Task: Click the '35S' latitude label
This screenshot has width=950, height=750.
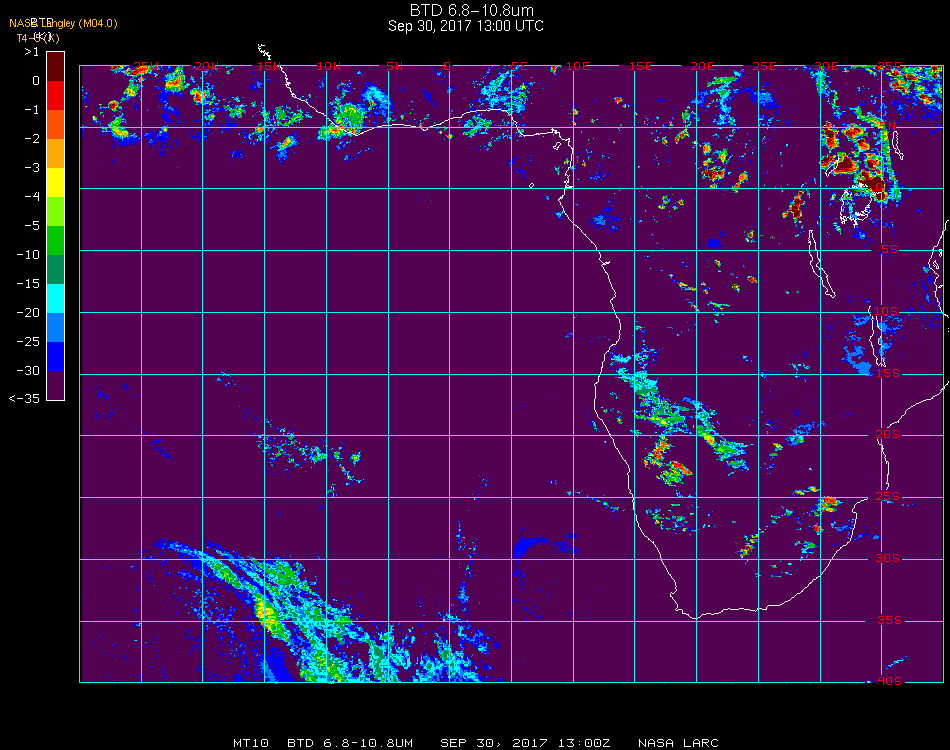Action: coord(890,620)
